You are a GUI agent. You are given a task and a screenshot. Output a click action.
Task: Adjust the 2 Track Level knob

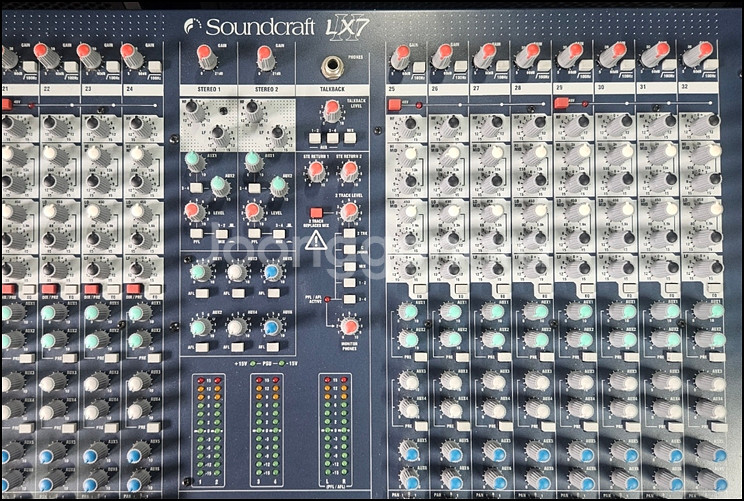tap(350, 212)
